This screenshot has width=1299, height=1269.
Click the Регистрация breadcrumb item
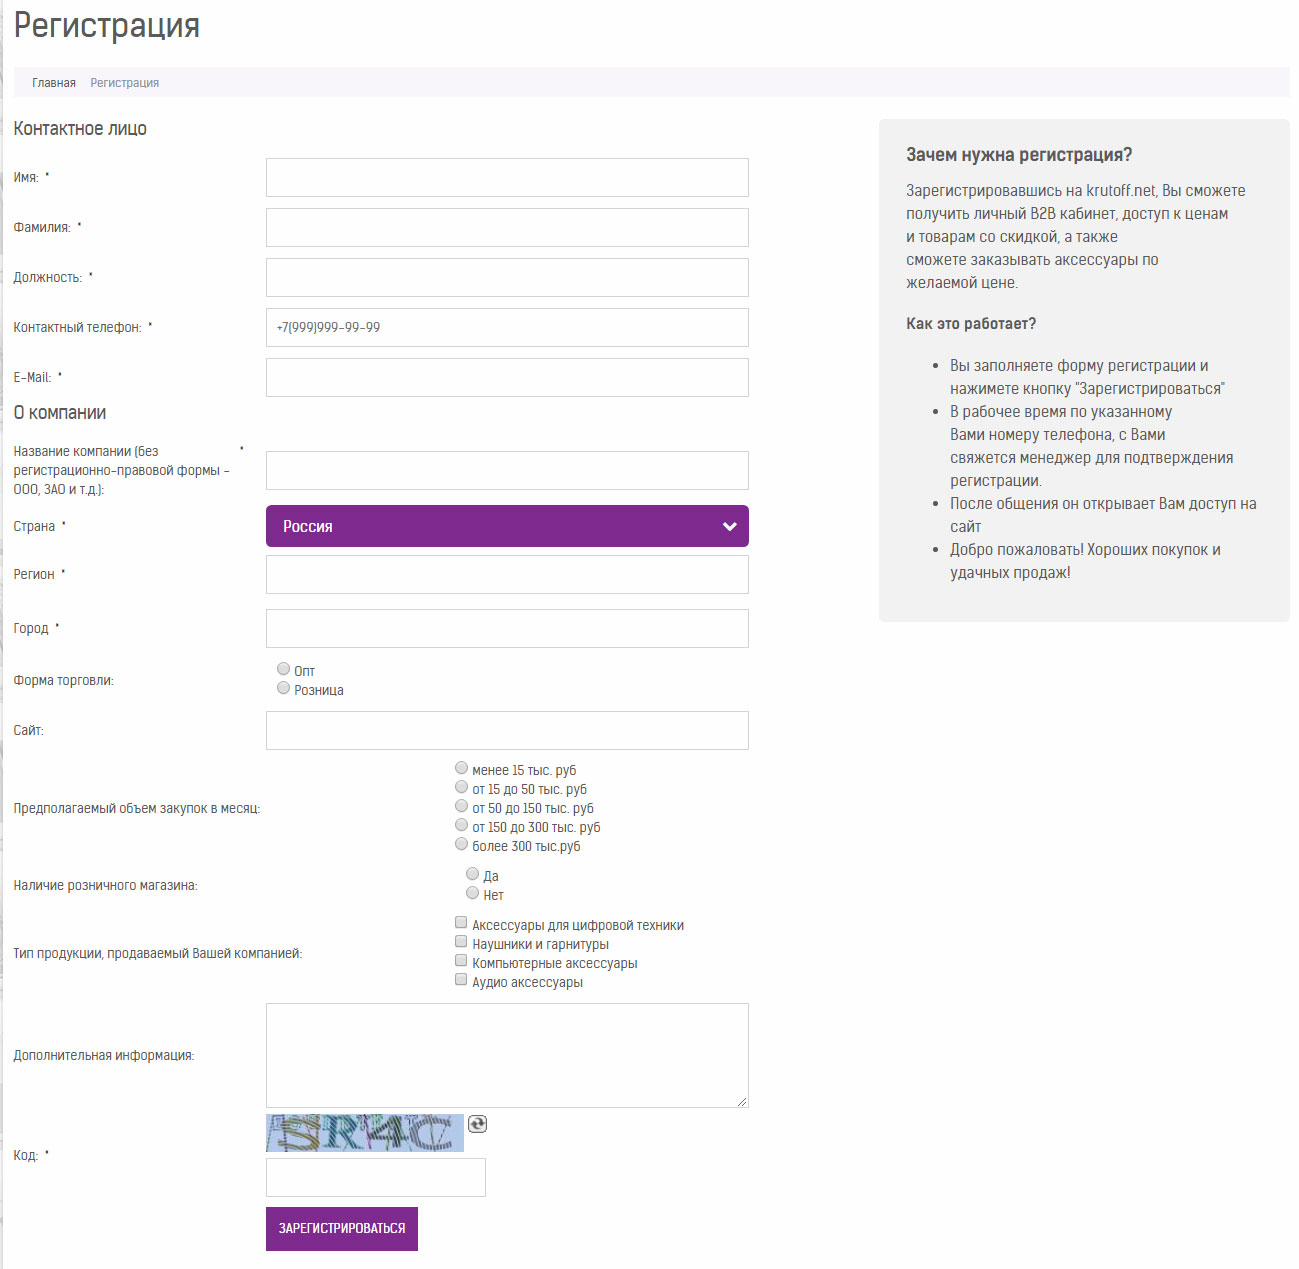click(125, 83)
